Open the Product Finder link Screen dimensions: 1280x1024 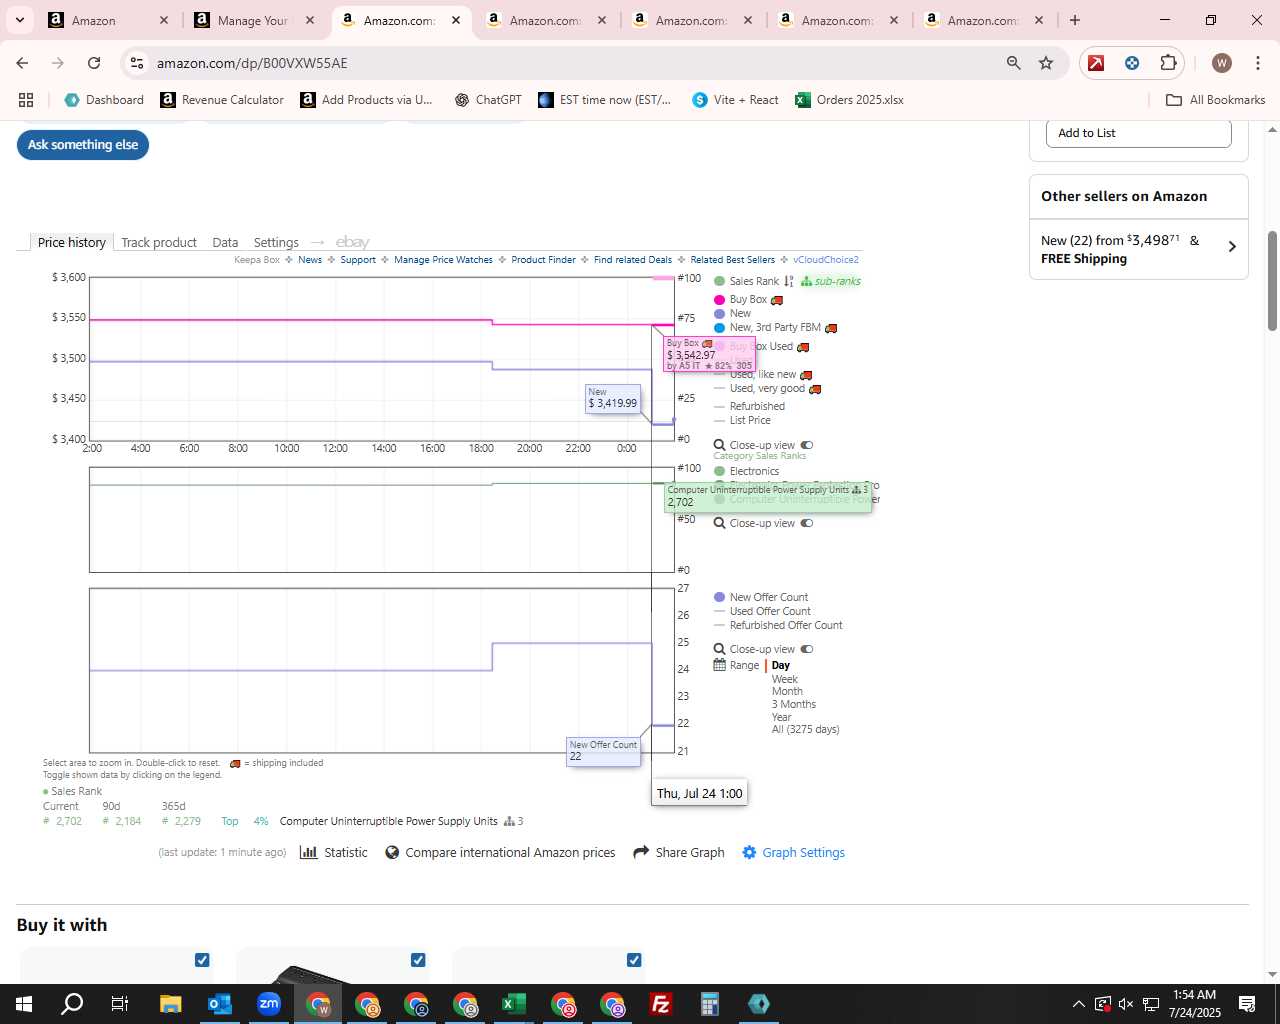click(543, 260)
